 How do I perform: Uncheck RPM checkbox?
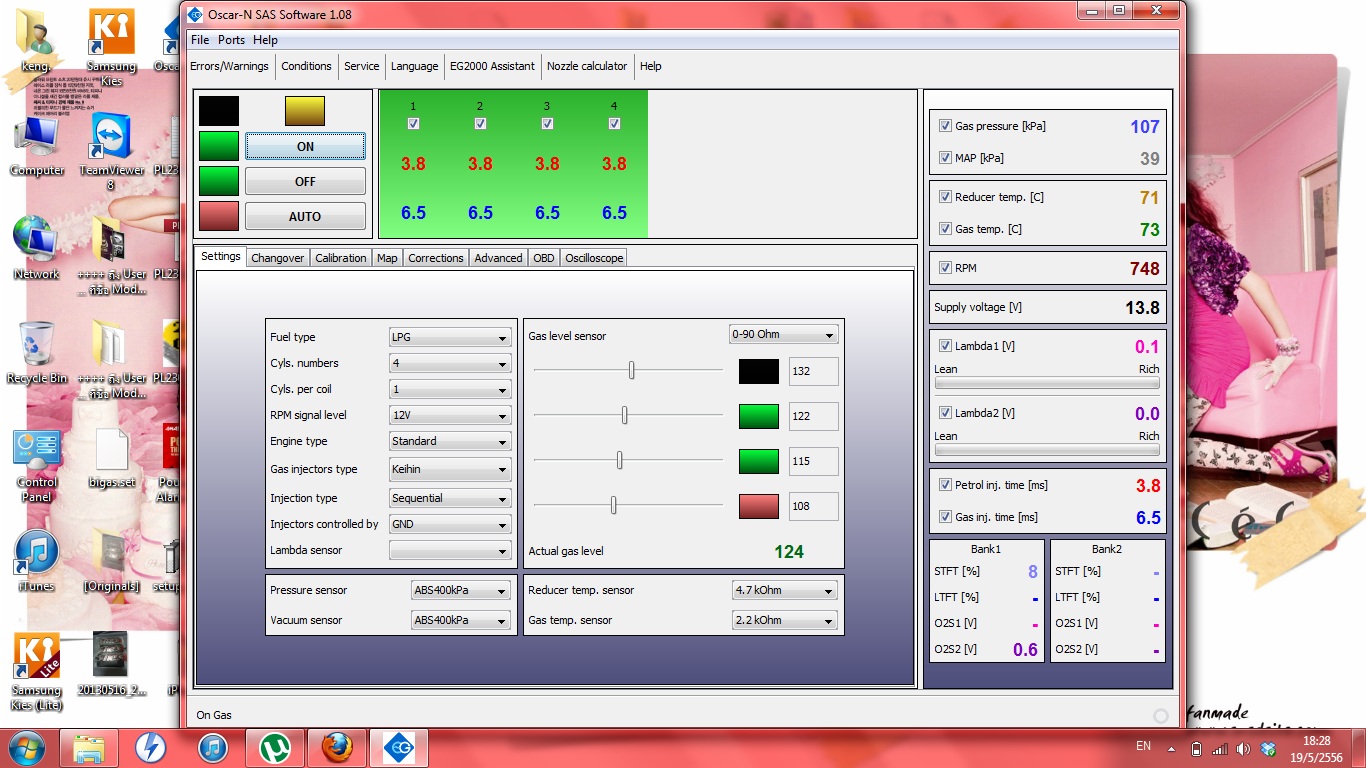945,268
